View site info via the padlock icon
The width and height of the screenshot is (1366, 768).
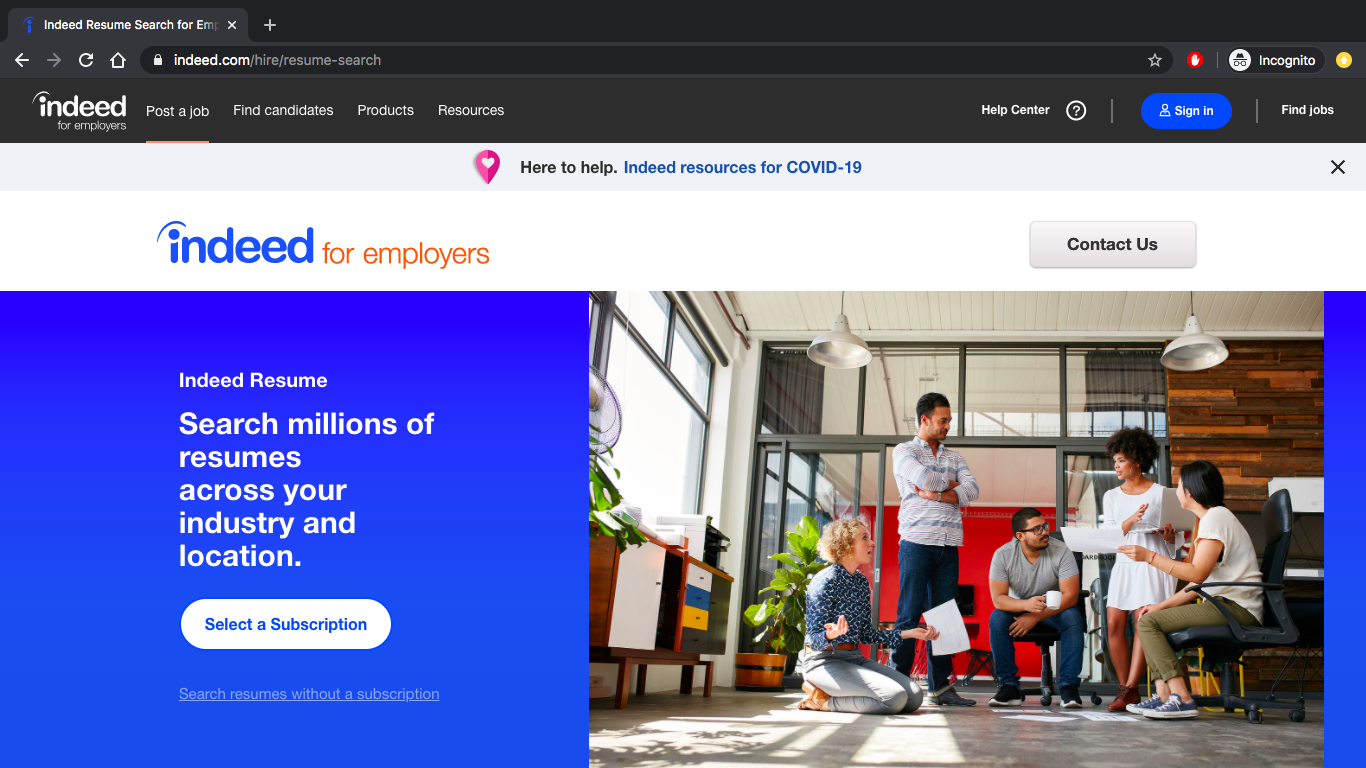158,60
